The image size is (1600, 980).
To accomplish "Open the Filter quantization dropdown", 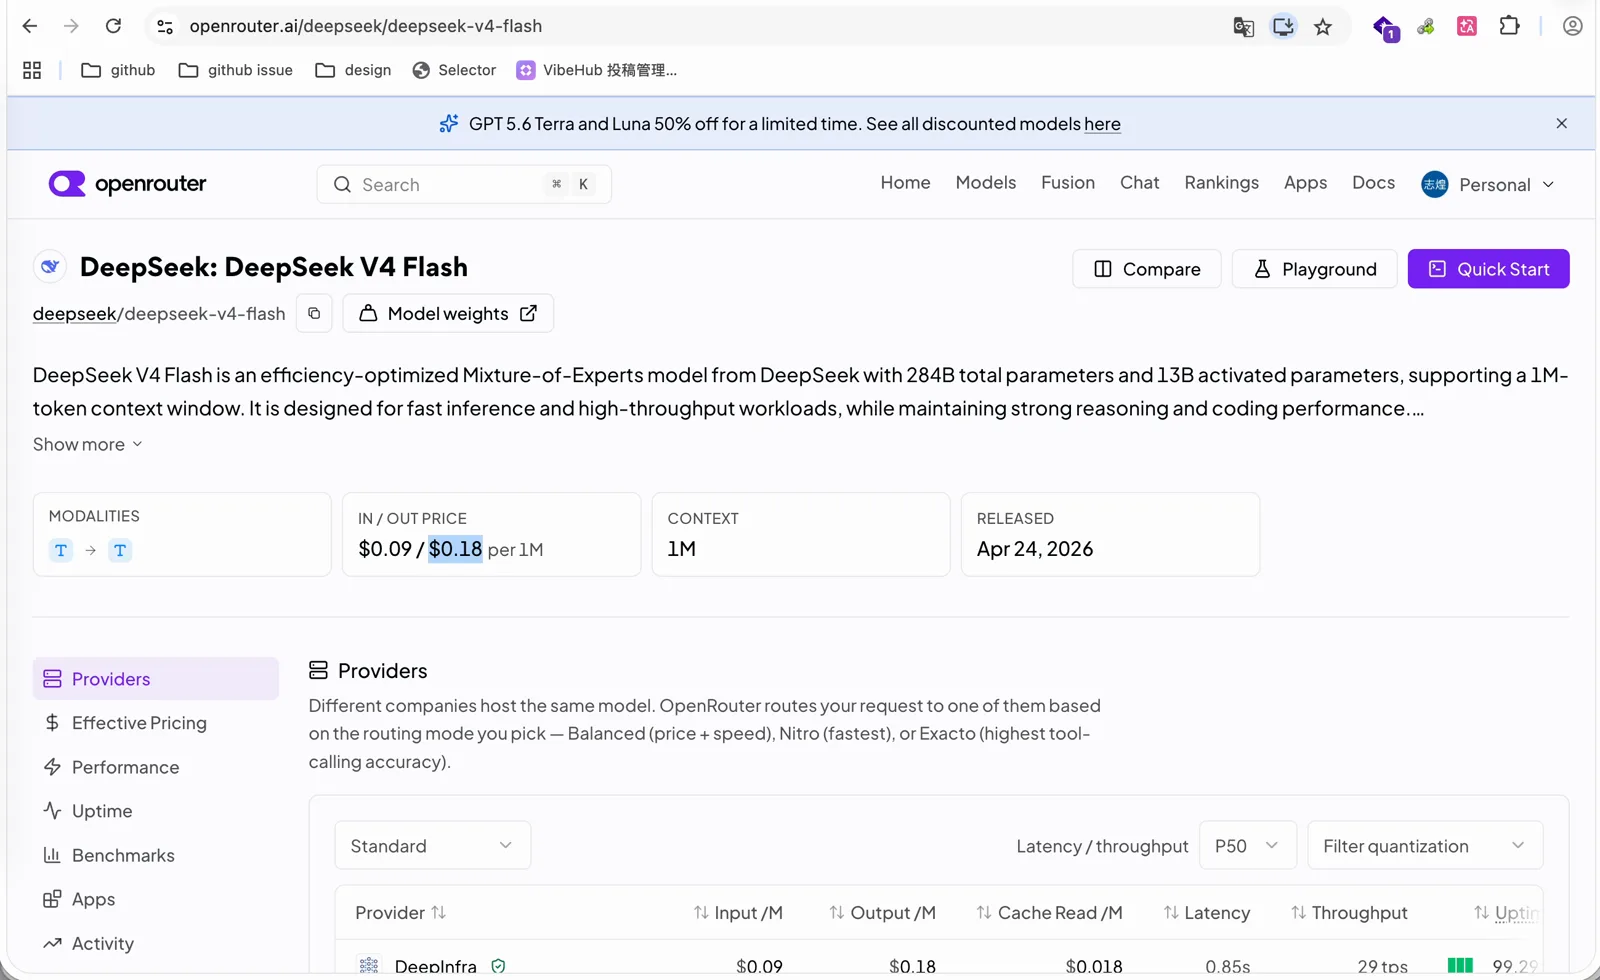I will pyautogui.click(x=1425, y=846).
